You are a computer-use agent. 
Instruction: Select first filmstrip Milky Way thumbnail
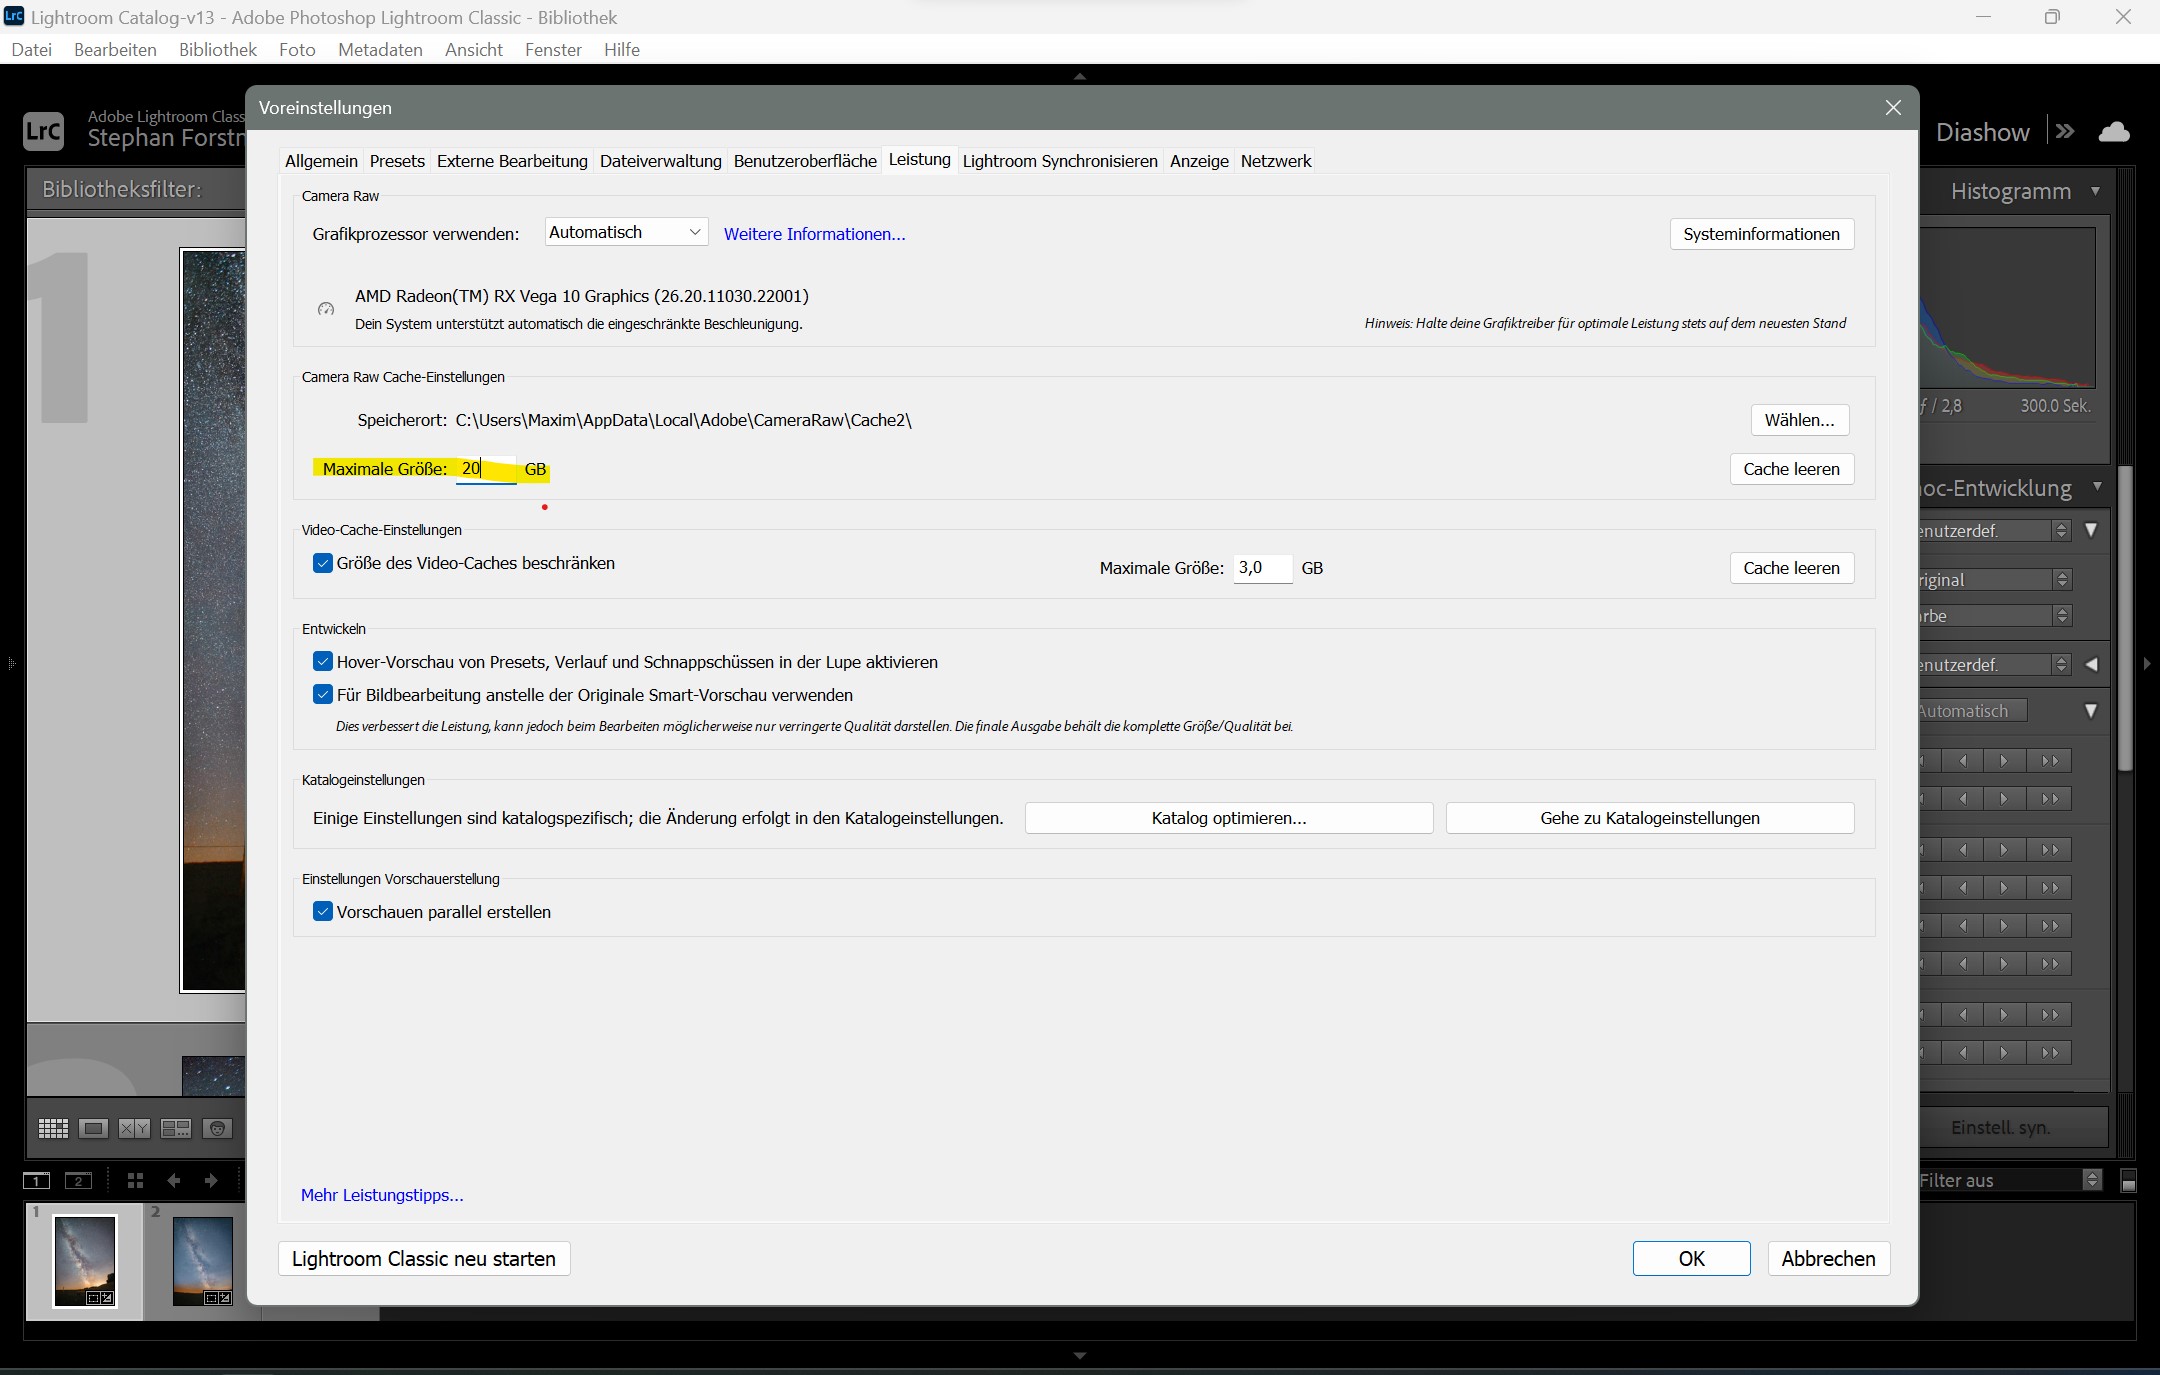point(85,1260)
